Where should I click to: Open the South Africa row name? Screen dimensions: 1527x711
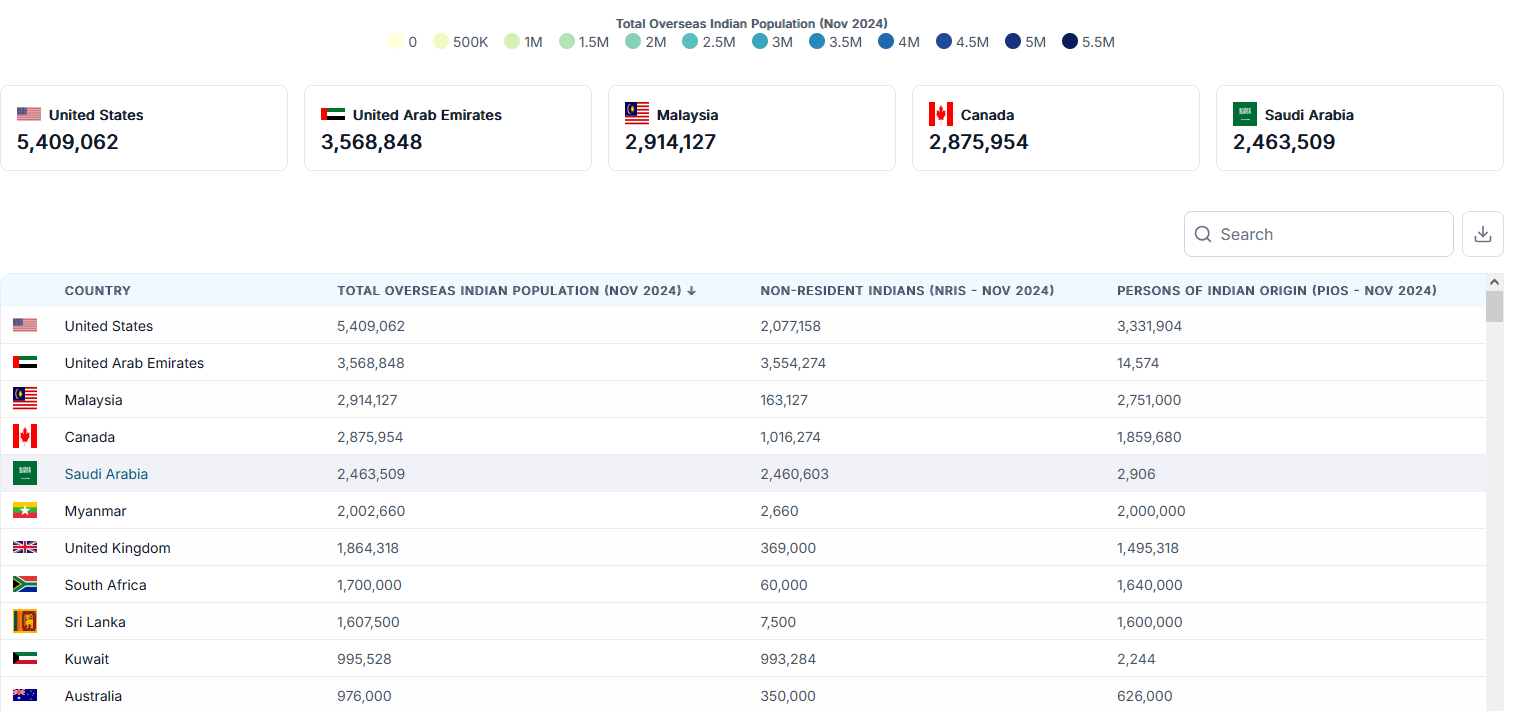point(106,585)
